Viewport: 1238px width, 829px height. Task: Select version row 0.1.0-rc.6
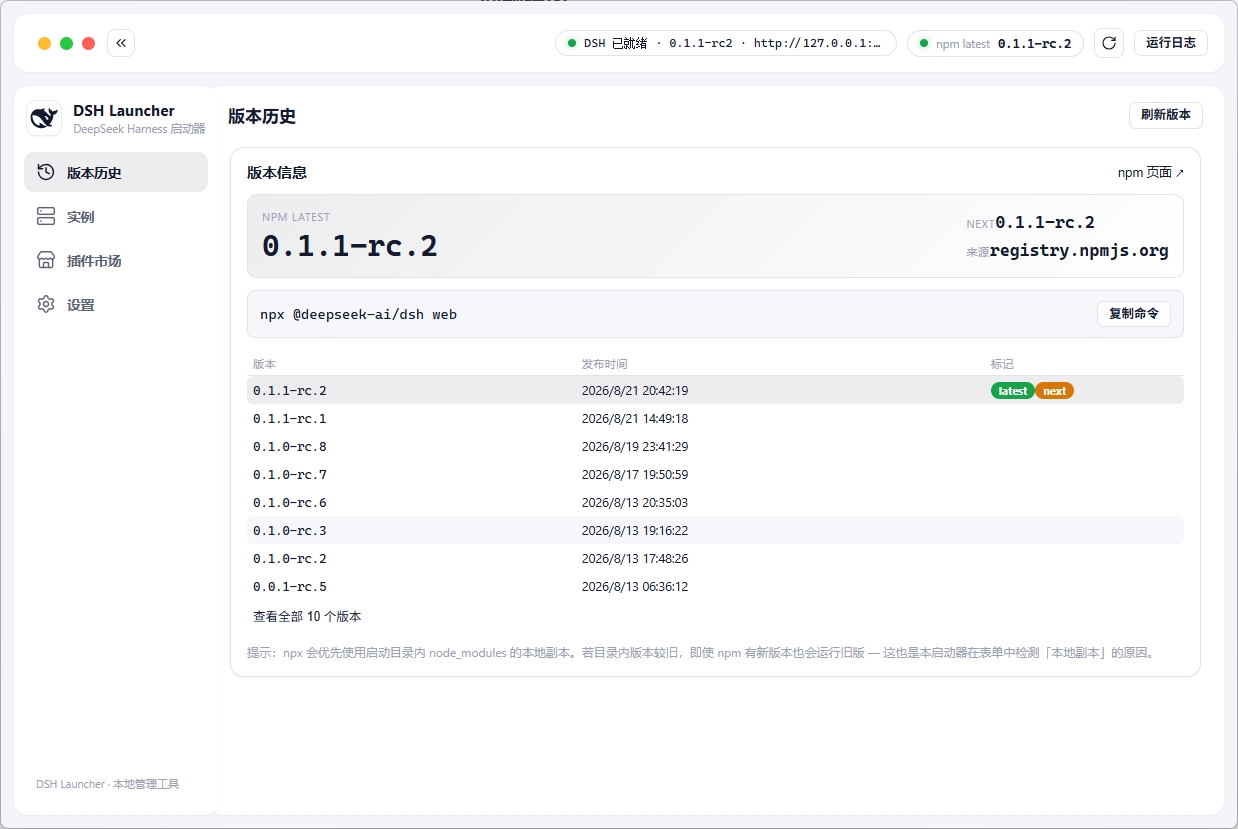pyautogui.click(x=715, y=502)
